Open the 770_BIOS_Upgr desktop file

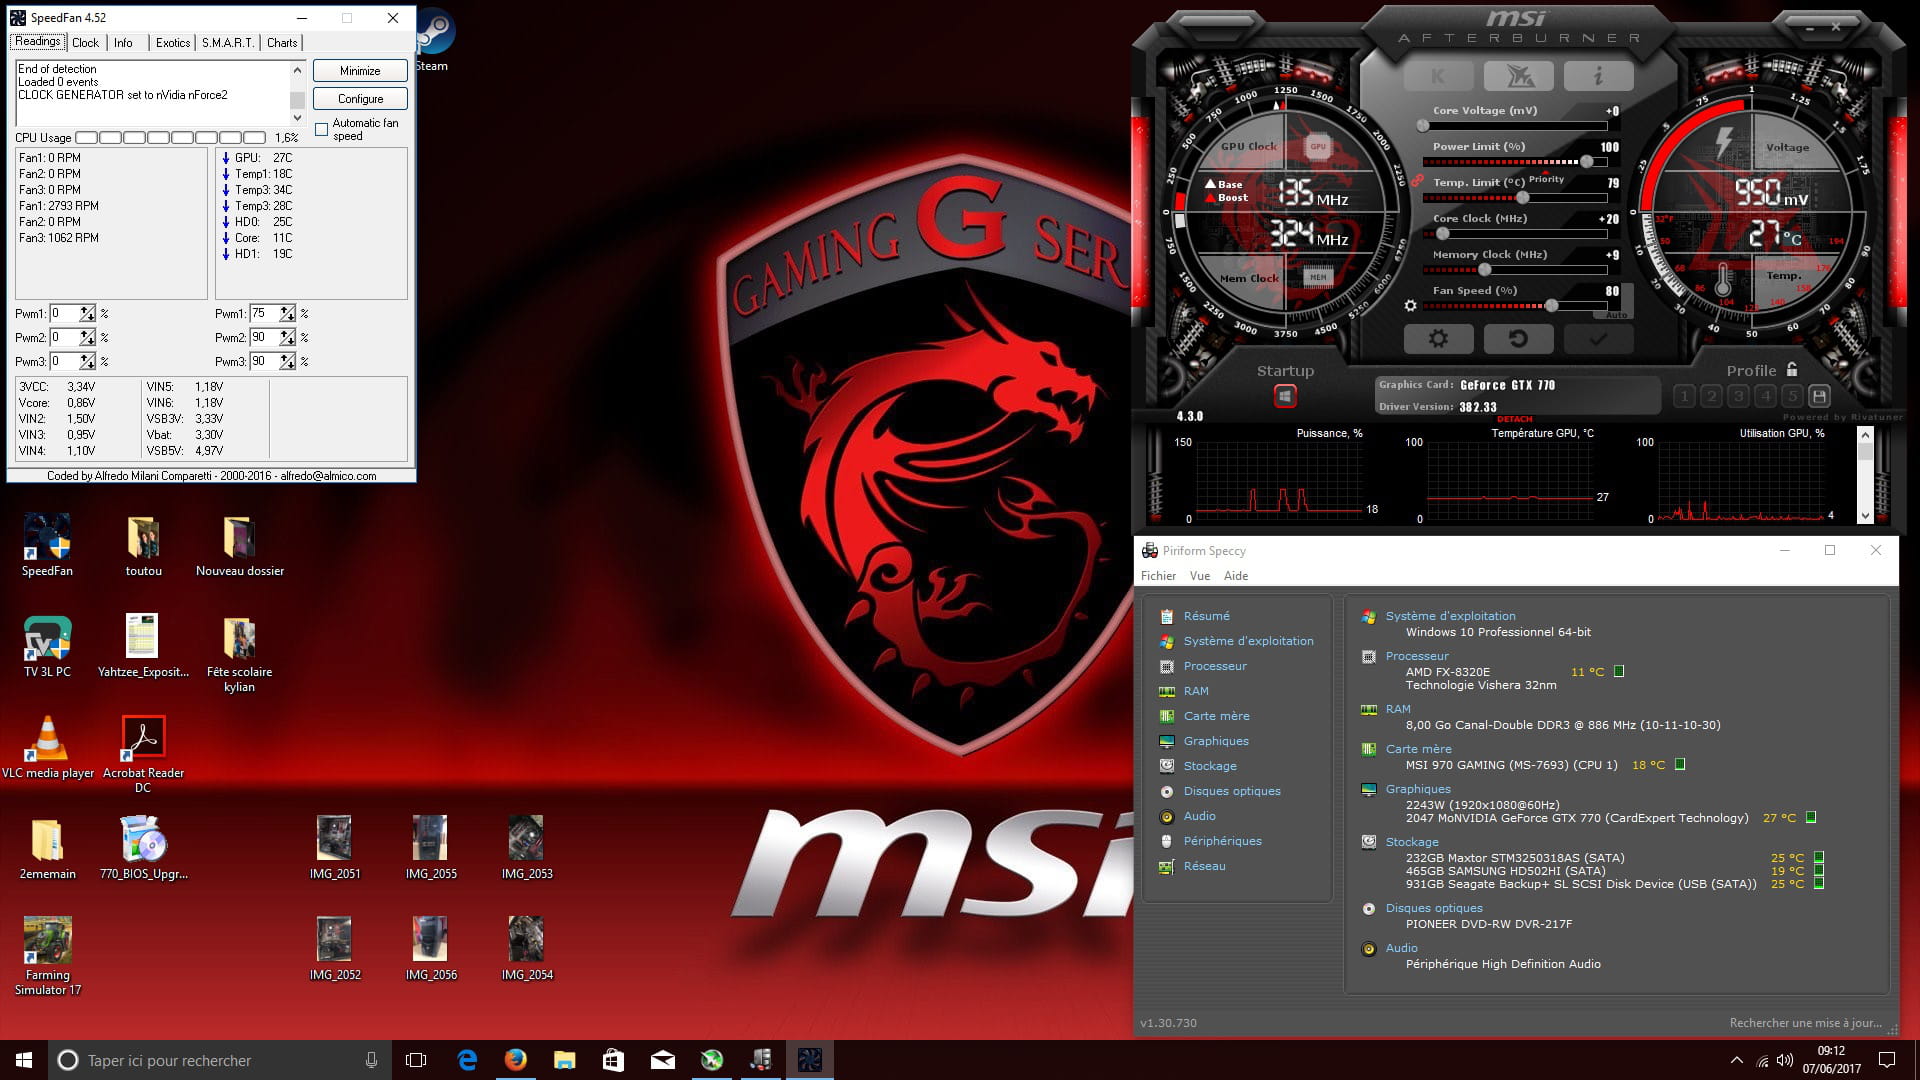tap(144, 848)
